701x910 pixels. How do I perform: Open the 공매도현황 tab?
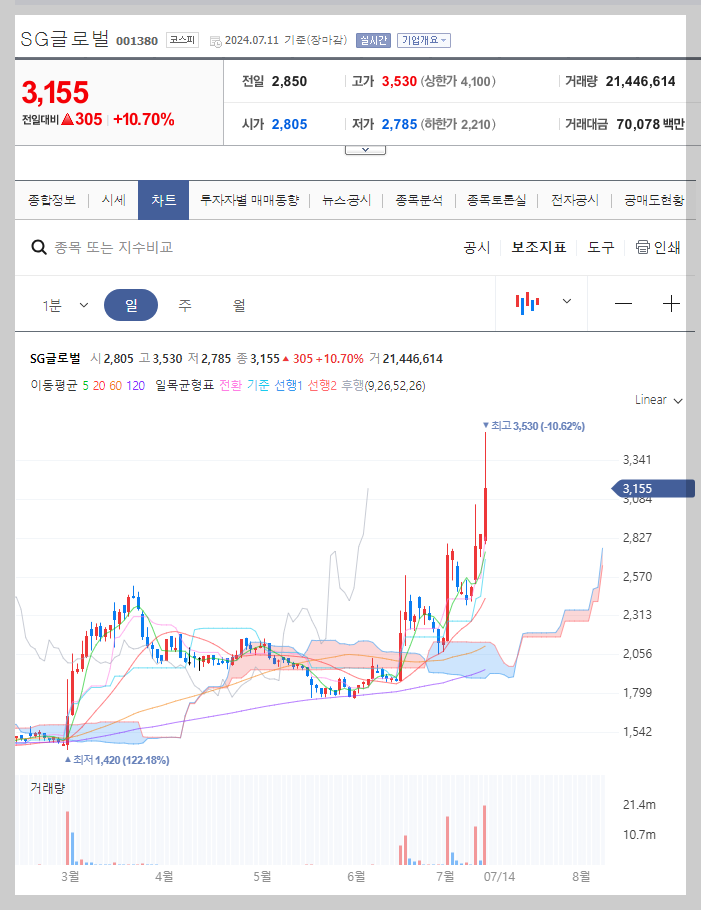point(654,200)
